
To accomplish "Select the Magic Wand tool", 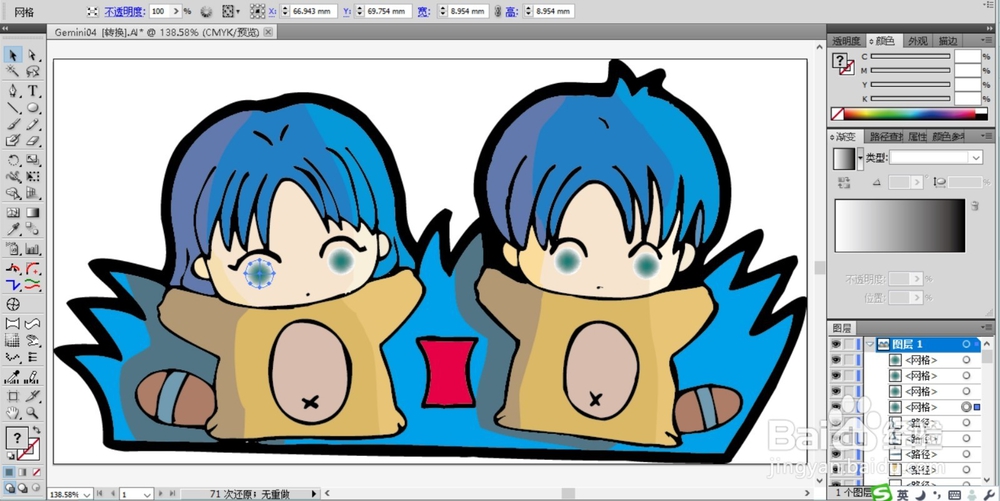I will click(x=13, y=71).
